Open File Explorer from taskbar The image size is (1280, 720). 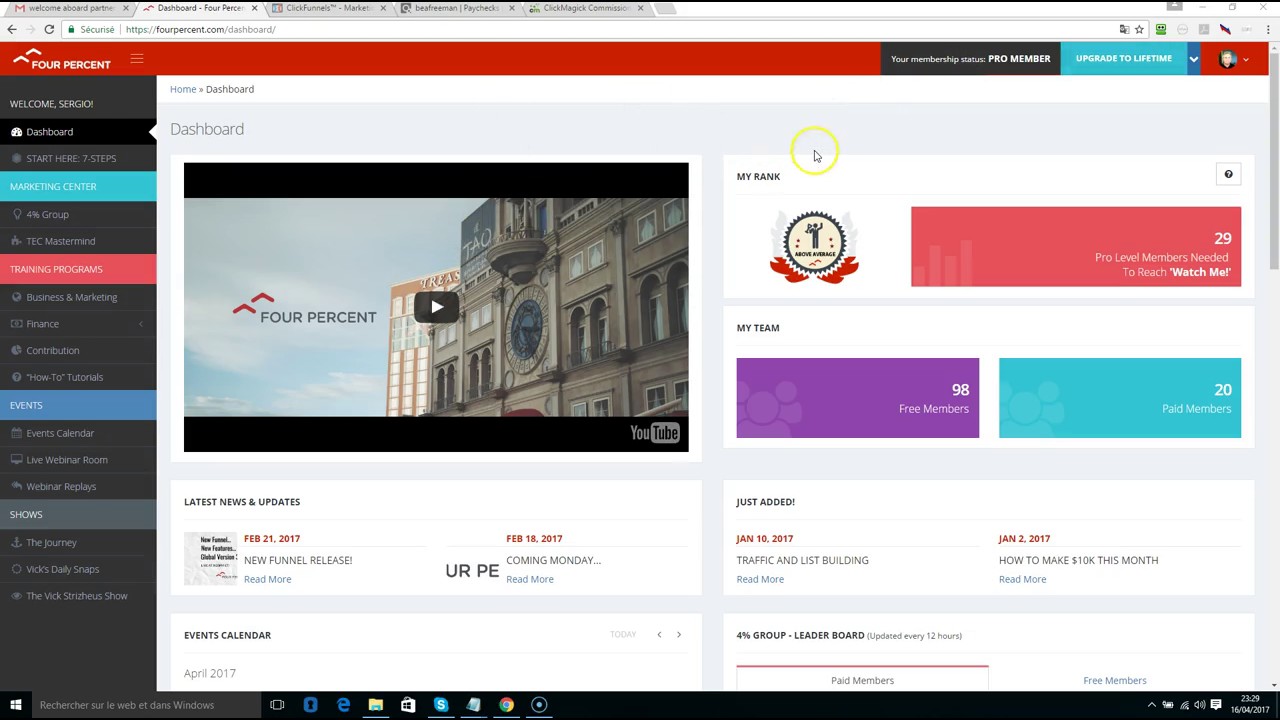[375, 705]
